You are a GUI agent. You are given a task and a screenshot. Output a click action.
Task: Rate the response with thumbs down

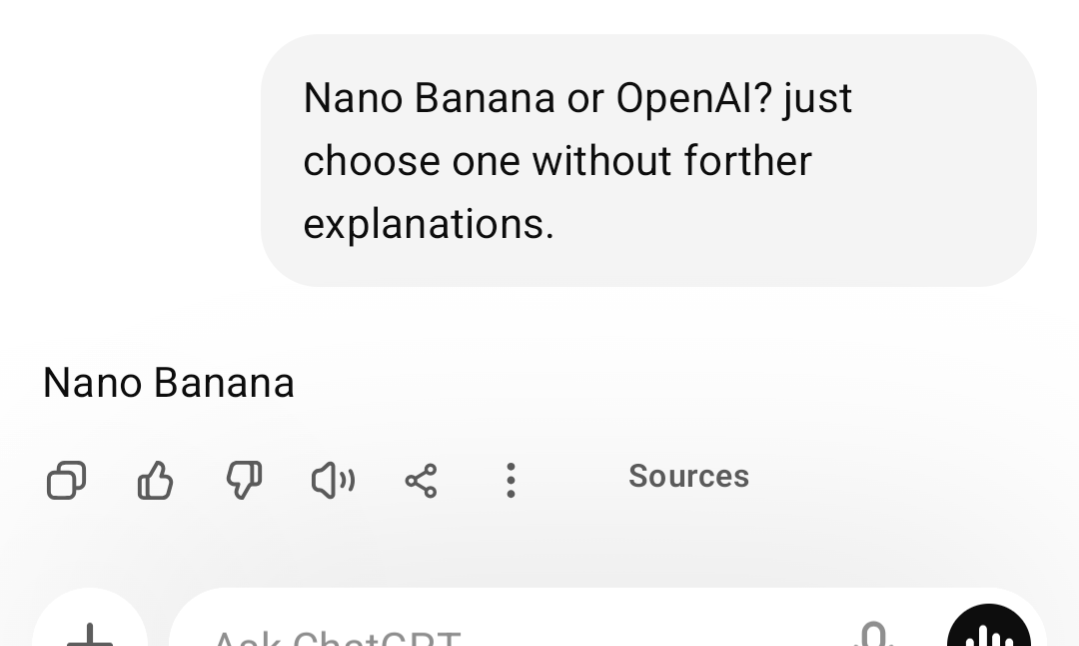pyautogui.click(x=244, y=482)
